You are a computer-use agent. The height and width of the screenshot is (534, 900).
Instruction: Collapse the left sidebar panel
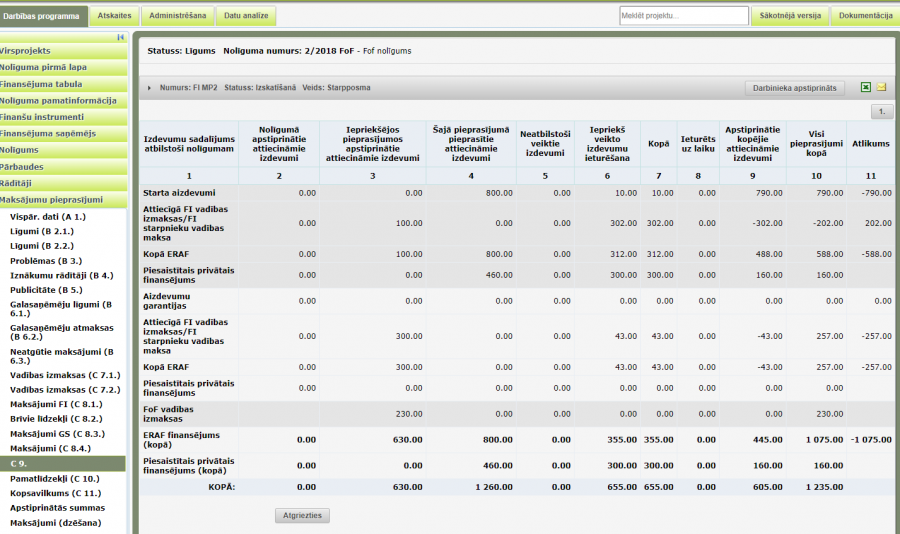(x=121, y=37)
